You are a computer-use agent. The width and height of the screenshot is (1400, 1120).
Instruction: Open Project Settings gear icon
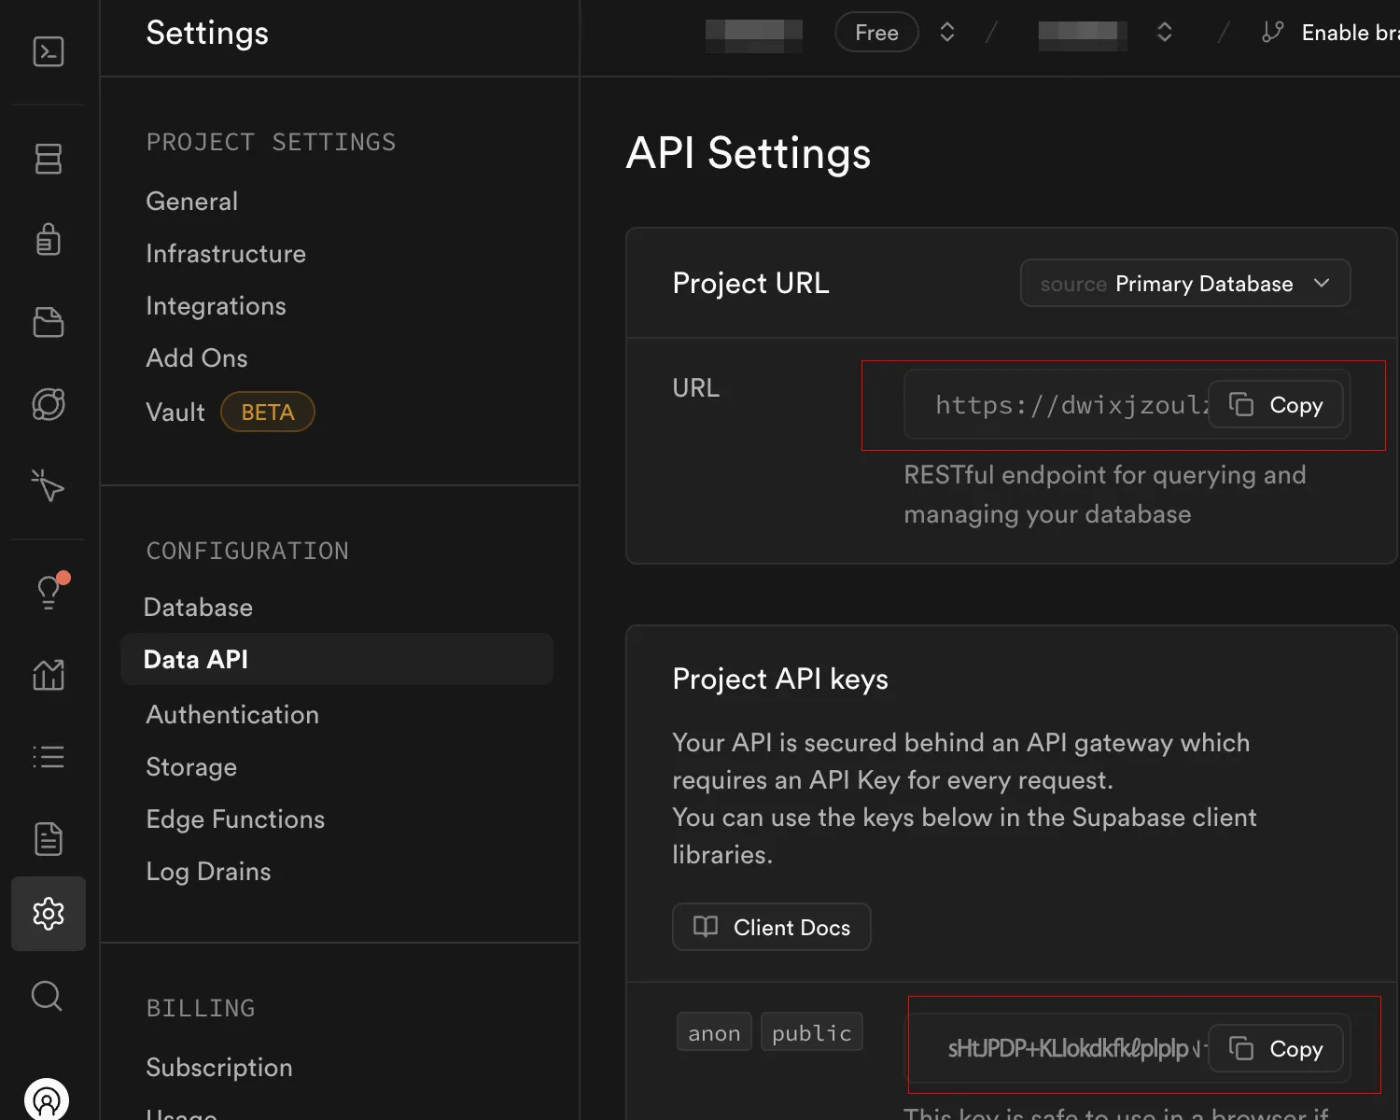48,913
